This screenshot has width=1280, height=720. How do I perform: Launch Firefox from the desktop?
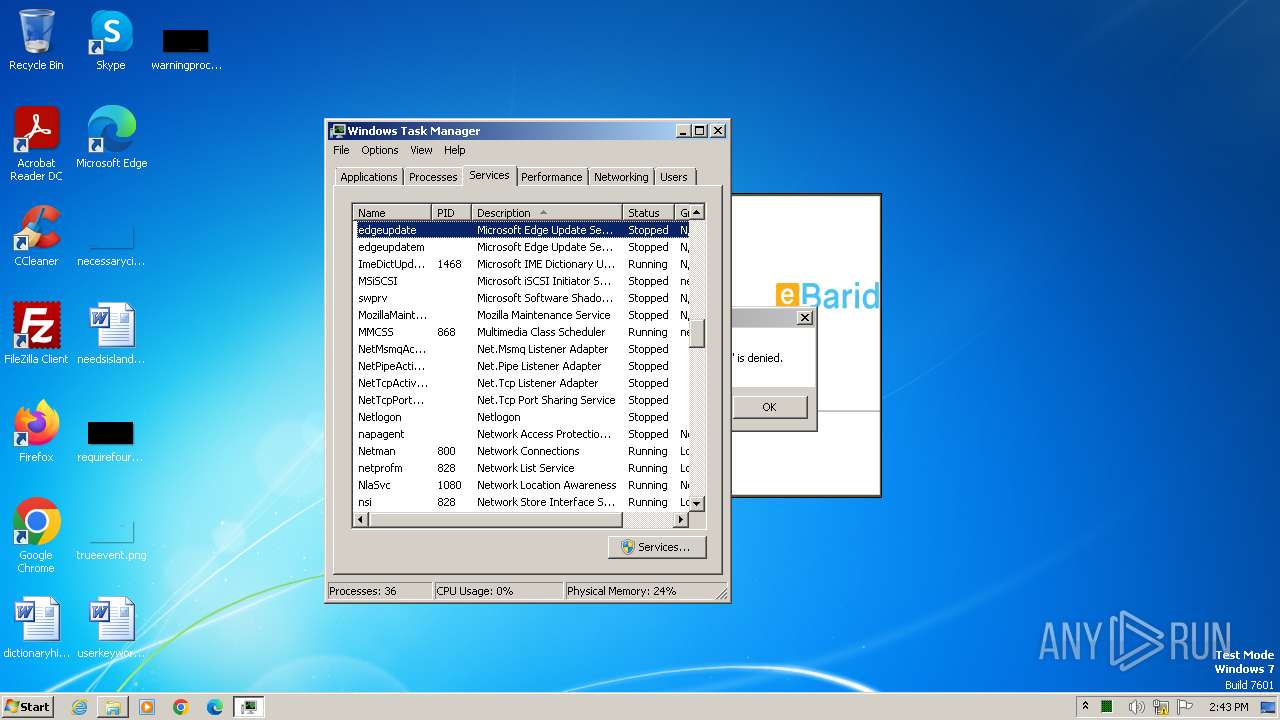coord(36,431)
